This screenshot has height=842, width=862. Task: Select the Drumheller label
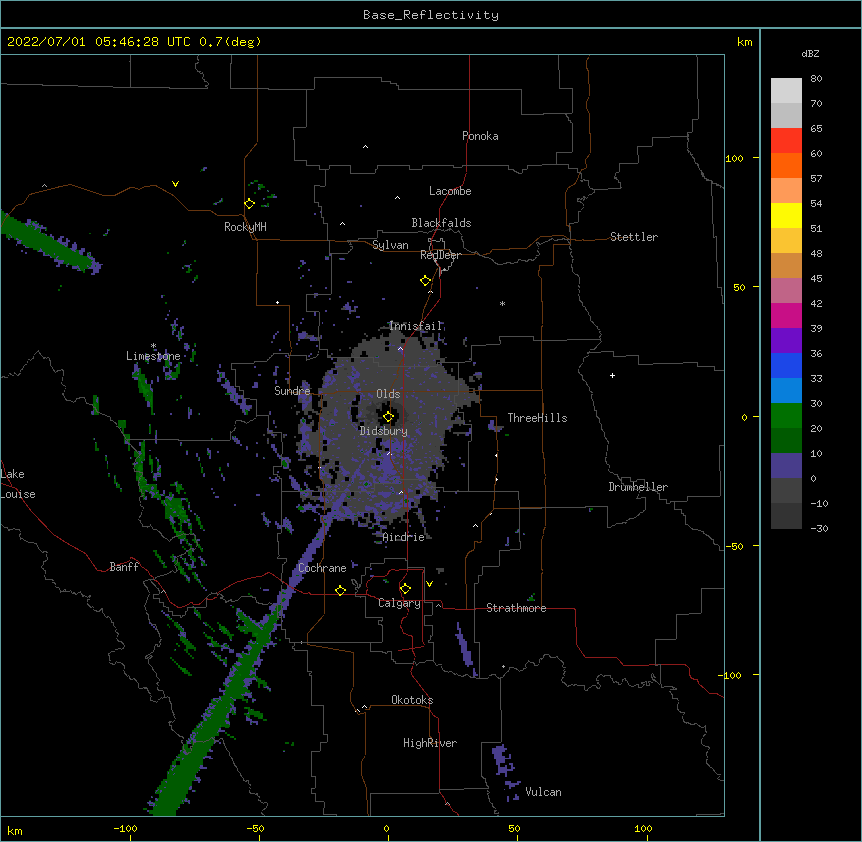tap(638, 487)
